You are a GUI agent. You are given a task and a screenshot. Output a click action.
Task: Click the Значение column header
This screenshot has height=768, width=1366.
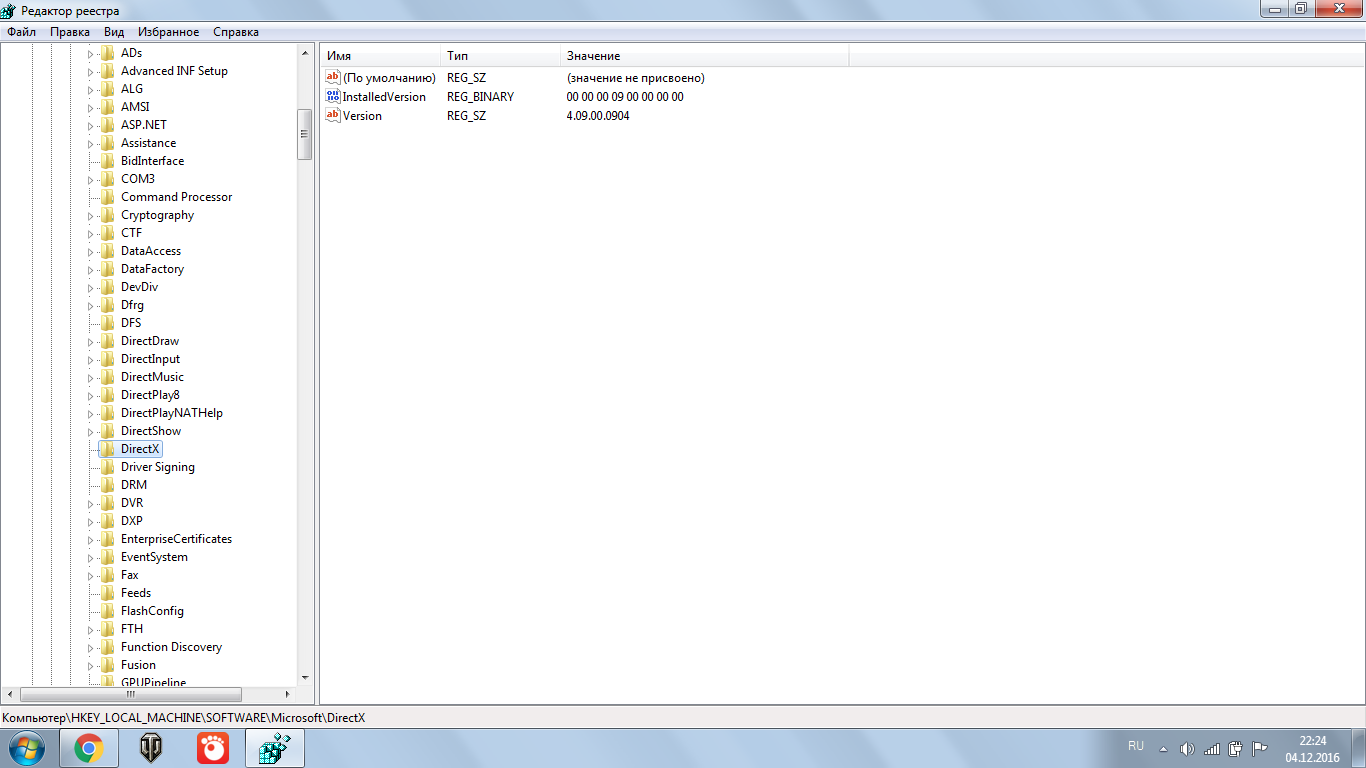tap(593, 56)
